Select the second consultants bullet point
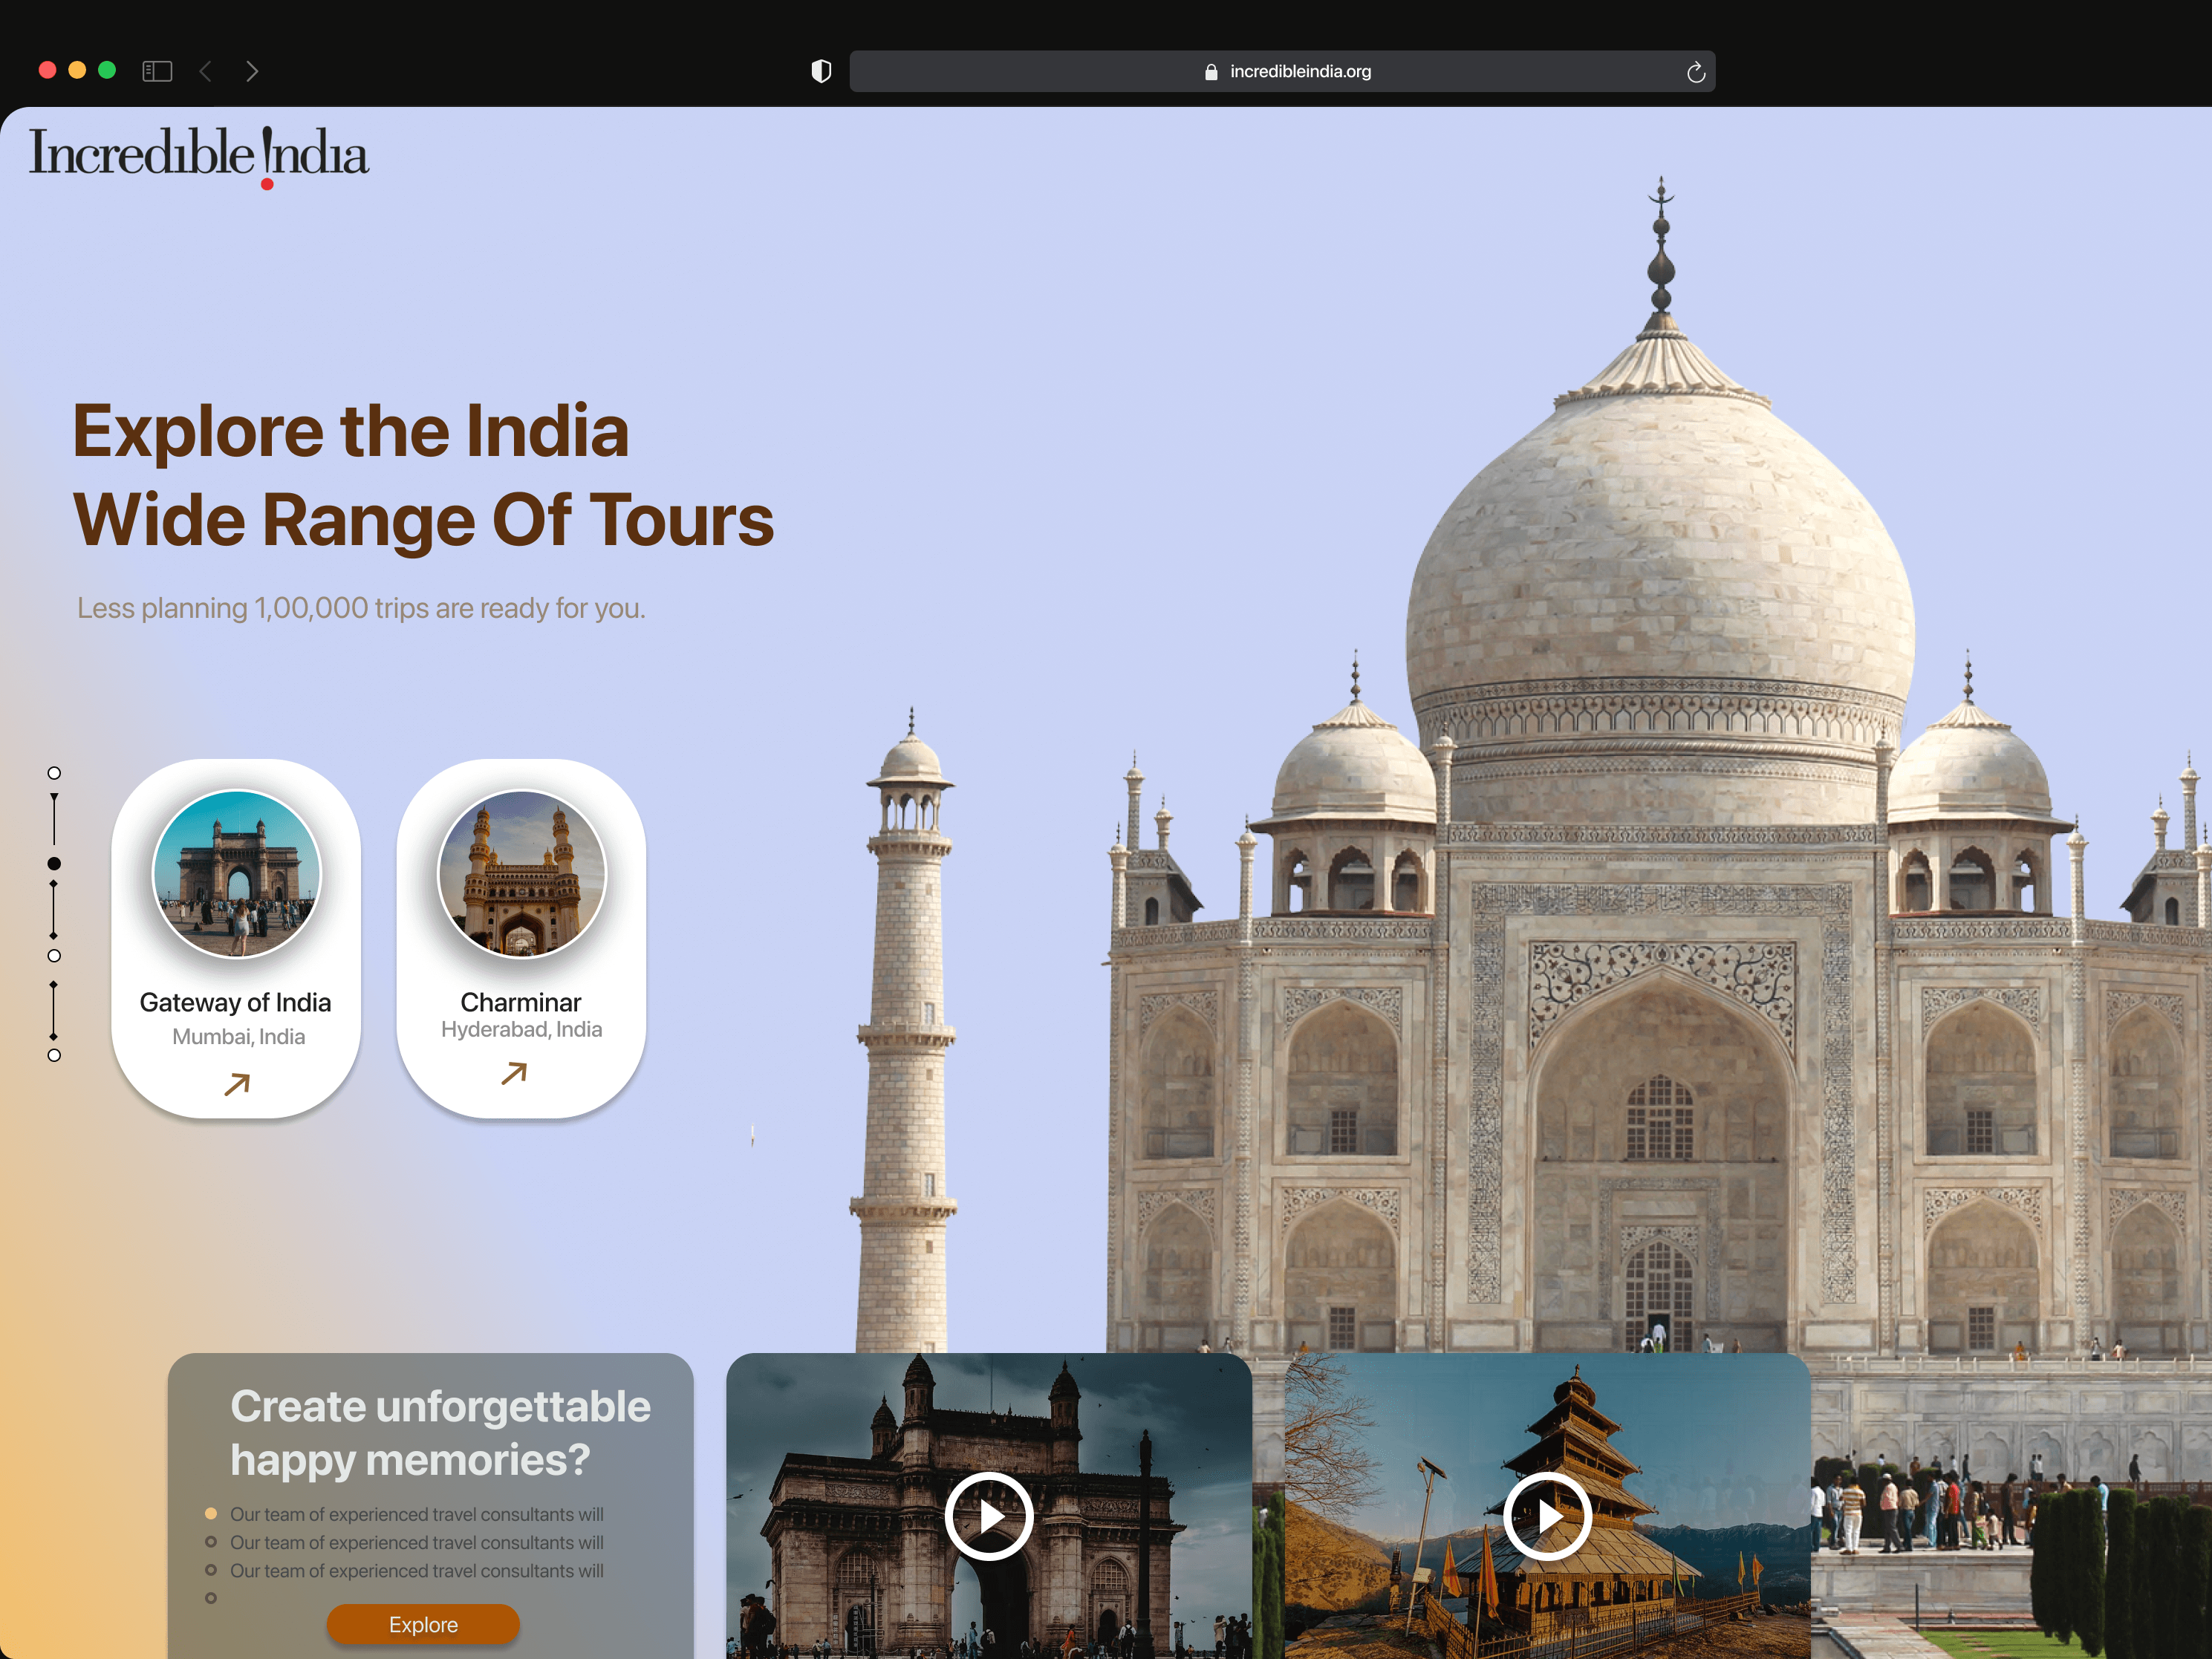 click(211, 1542)
